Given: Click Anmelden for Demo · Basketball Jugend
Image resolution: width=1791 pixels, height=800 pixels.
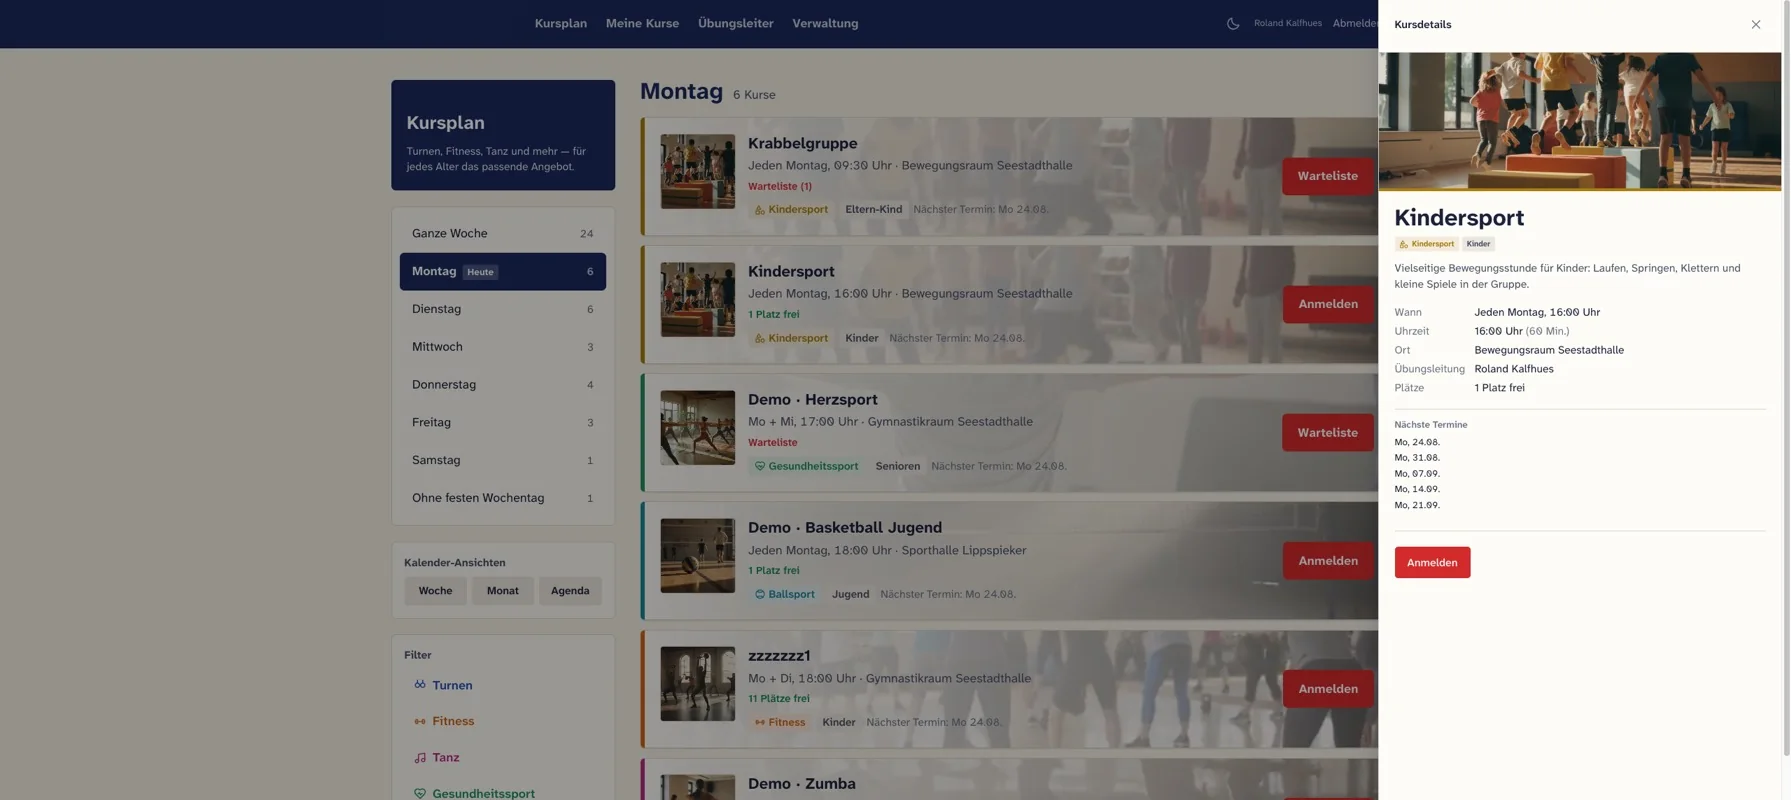Looking at the screenshot, I should [x=1328, y=561].
